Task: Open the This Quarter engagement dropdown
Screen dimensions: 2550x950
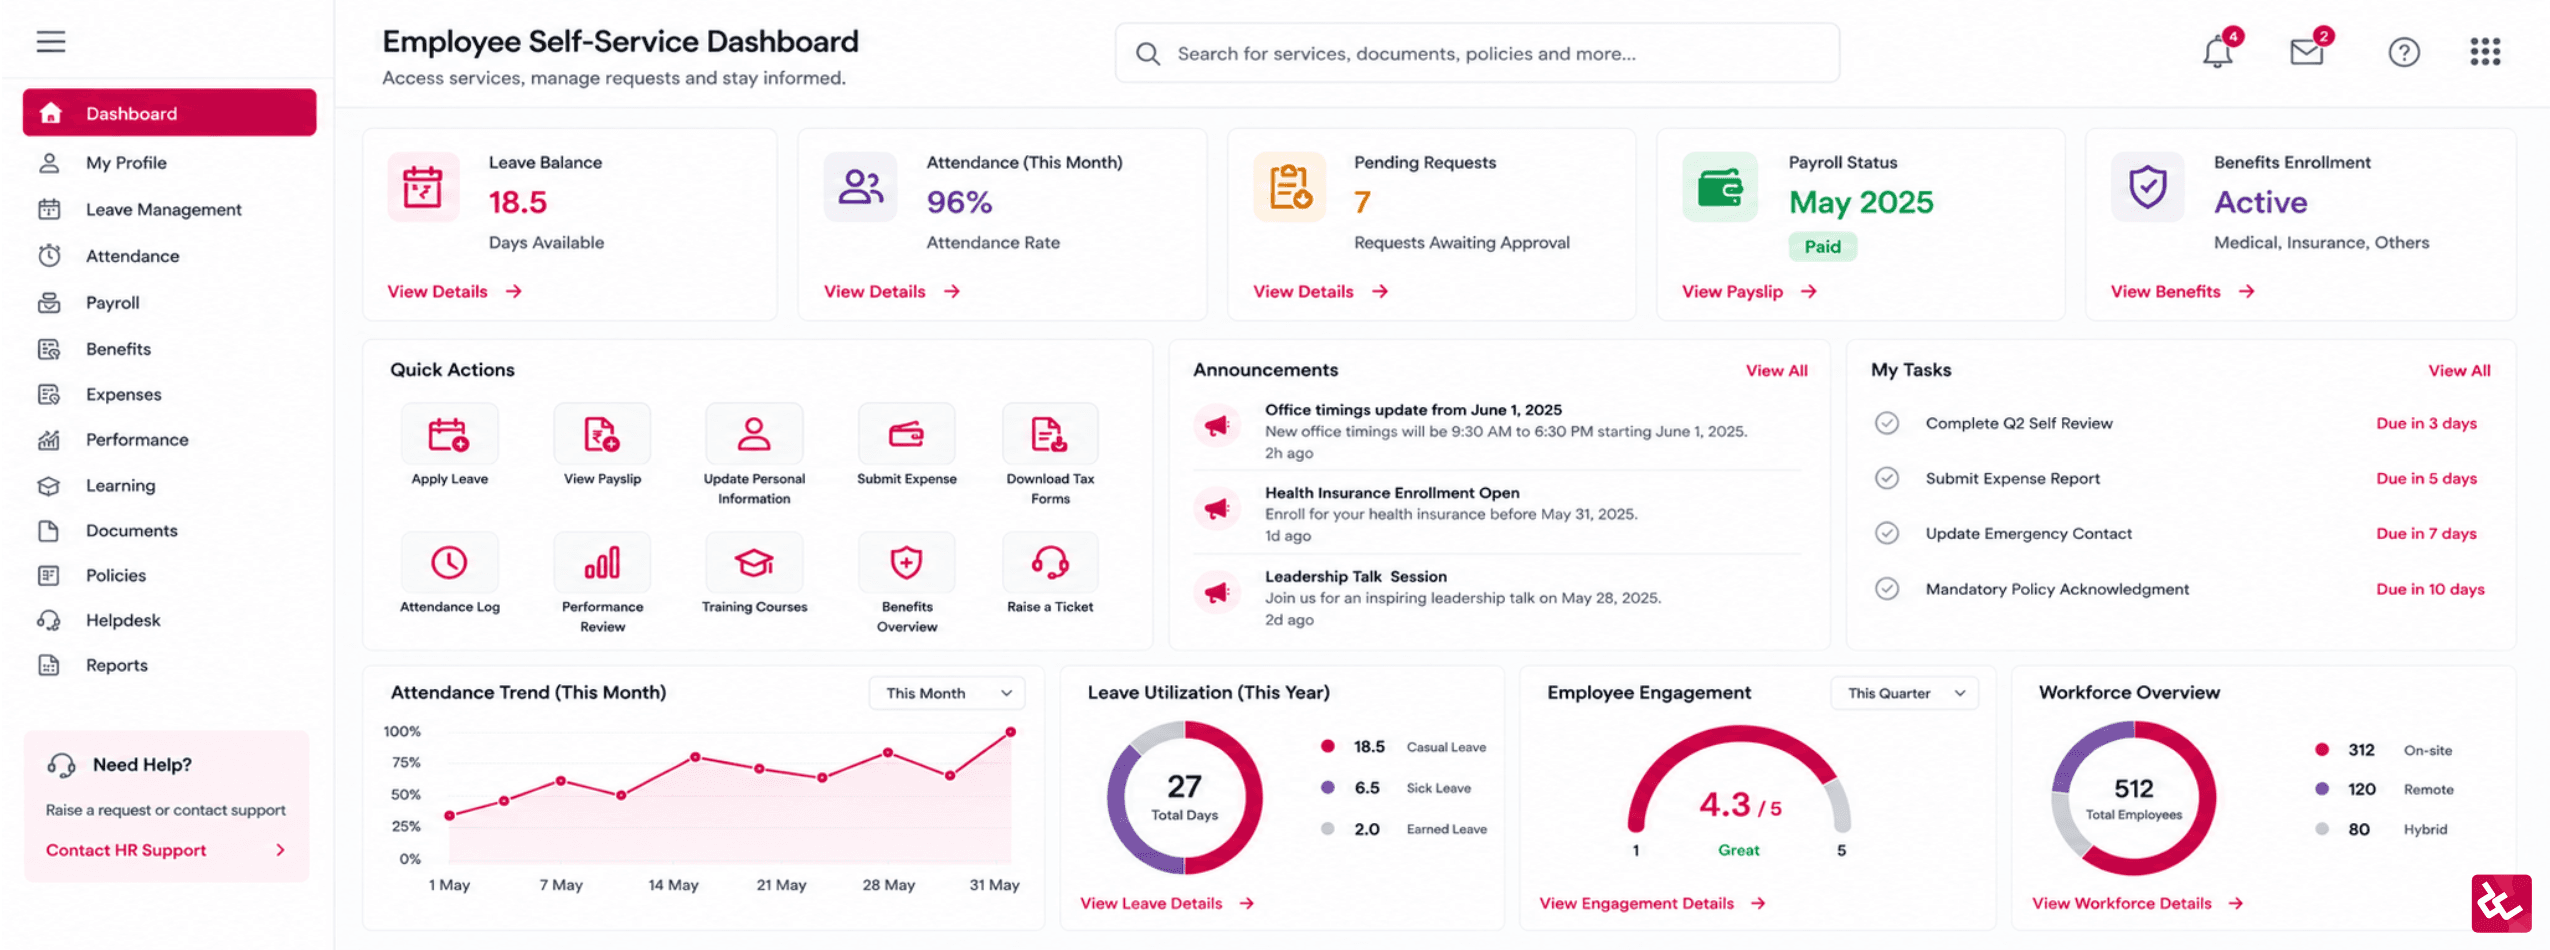Action: [1905, 693]
